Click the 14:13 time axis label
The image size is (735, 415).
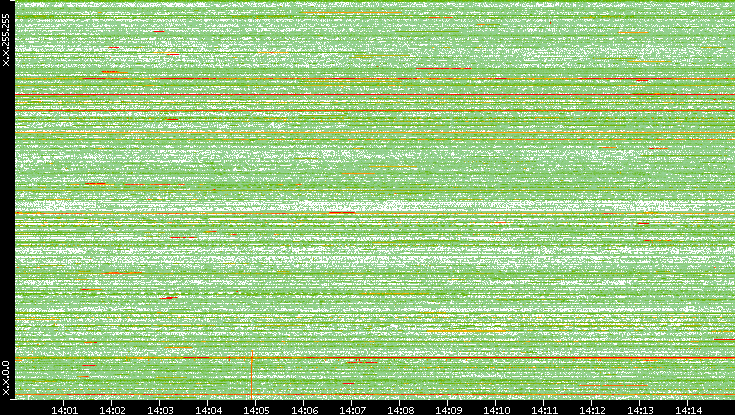pyautogui.click(x=641, y=410)
